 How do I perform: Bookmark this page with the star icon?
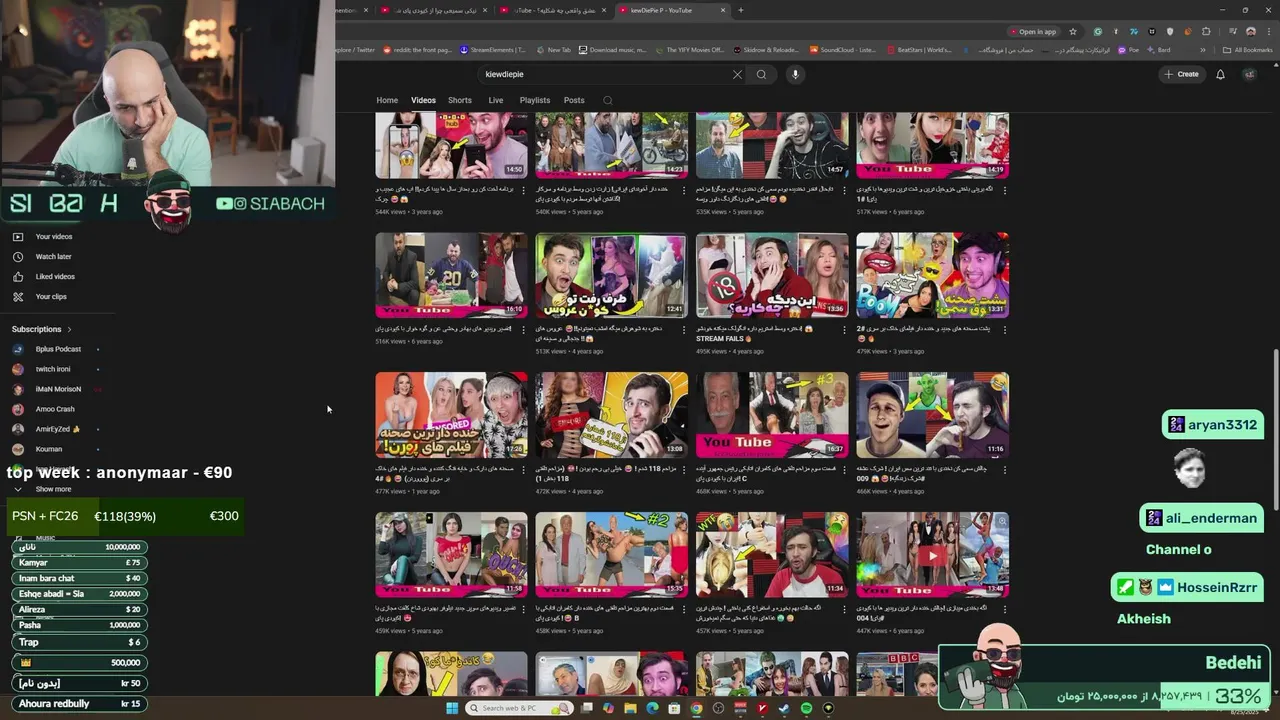point(1073,32)
